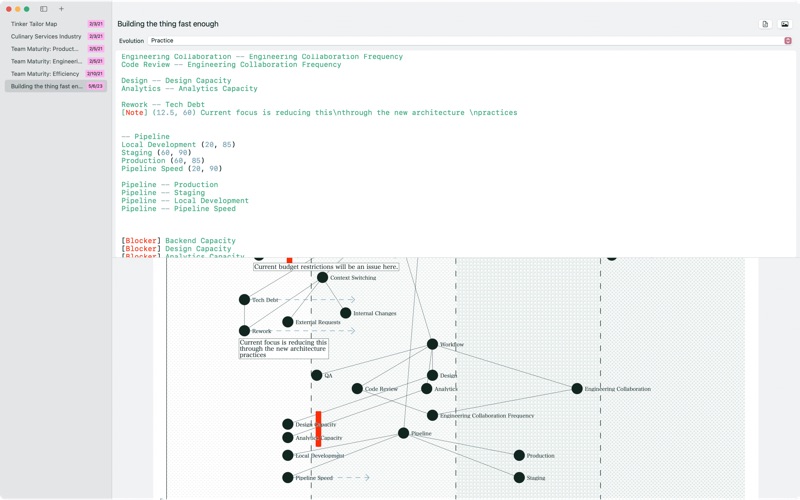Click Pipeline -- Production code line
The image size is (800, 500).
(x=169, y=185)
